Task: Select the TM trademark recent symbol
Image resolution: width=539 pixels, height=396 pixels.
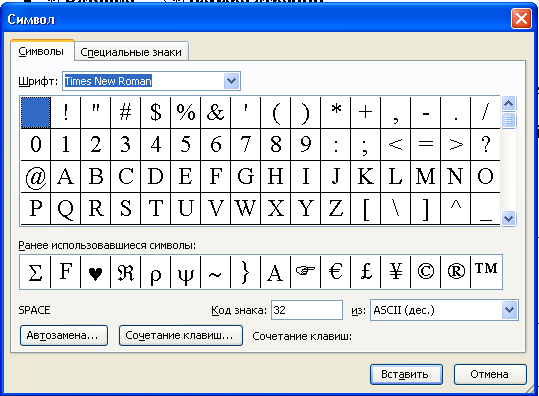Action: [x=486, y=272]
